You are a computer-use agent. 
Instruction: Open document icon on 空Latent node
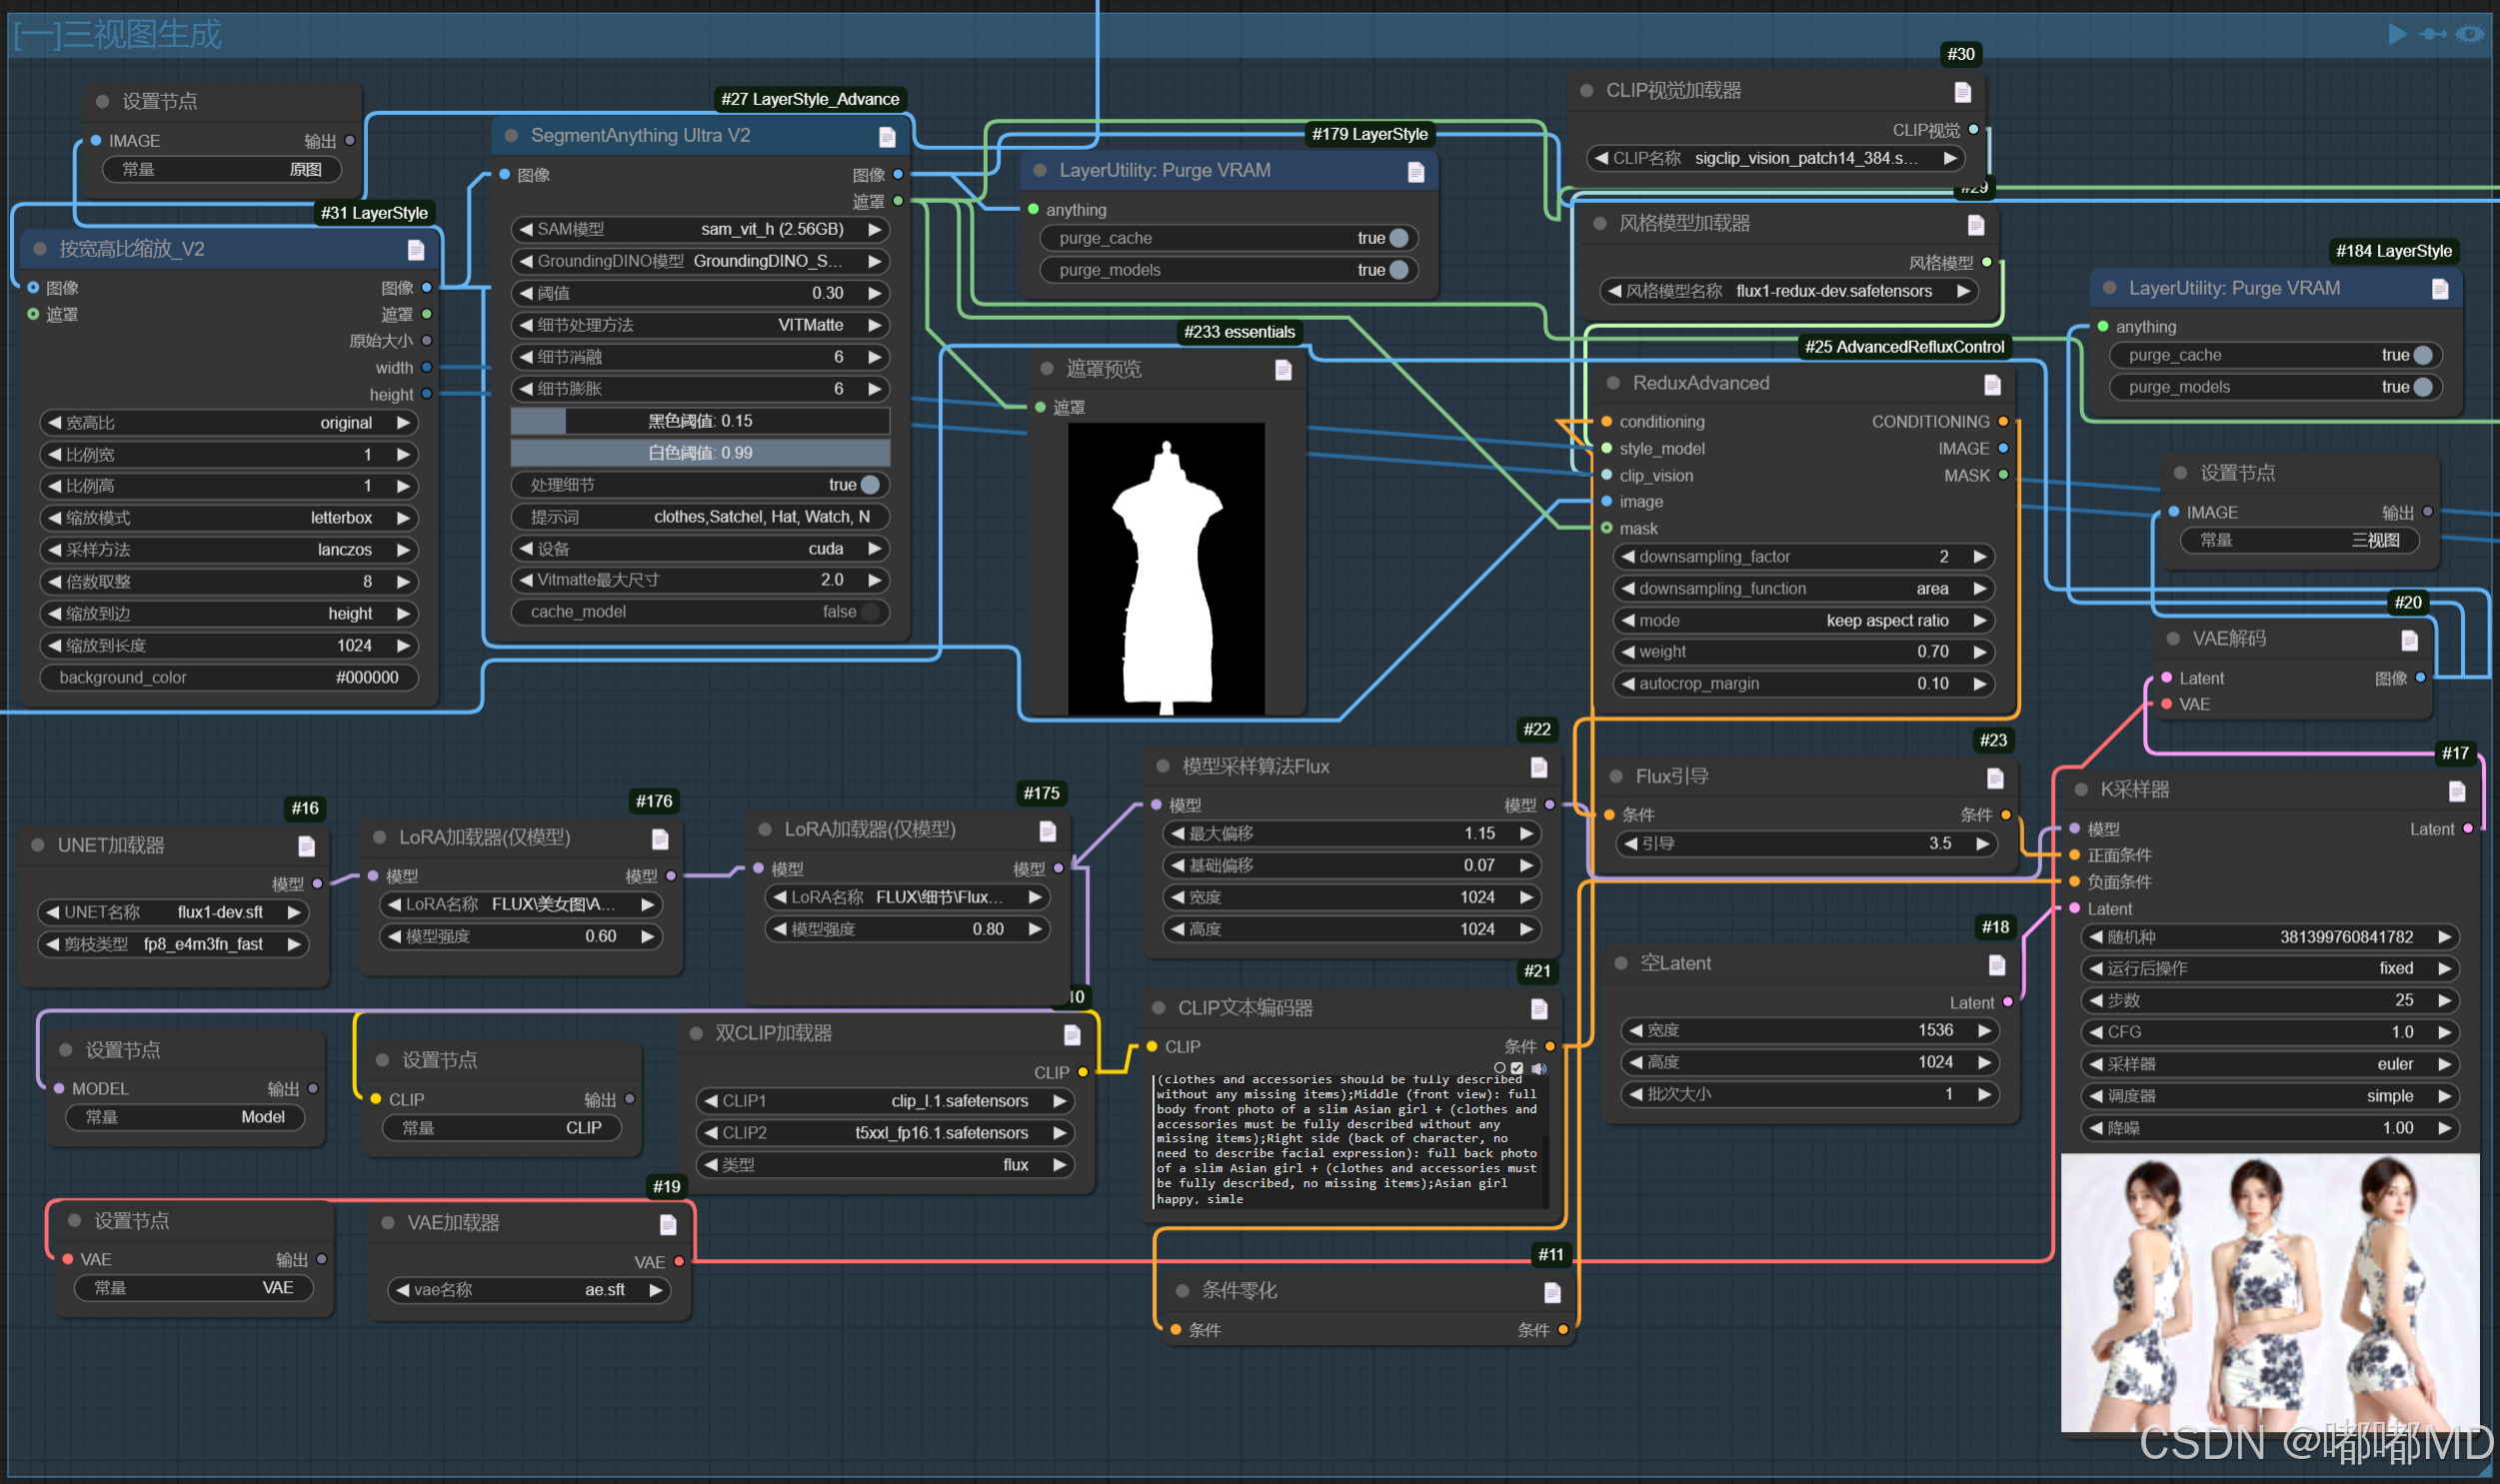click(x=1996, y=964)
